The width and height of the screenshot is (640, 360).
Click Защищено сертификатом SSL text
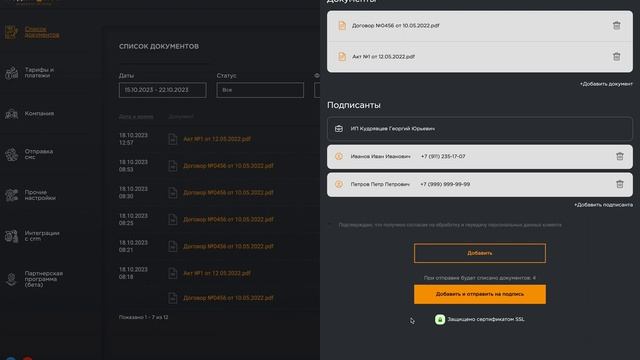click(486, 319)
